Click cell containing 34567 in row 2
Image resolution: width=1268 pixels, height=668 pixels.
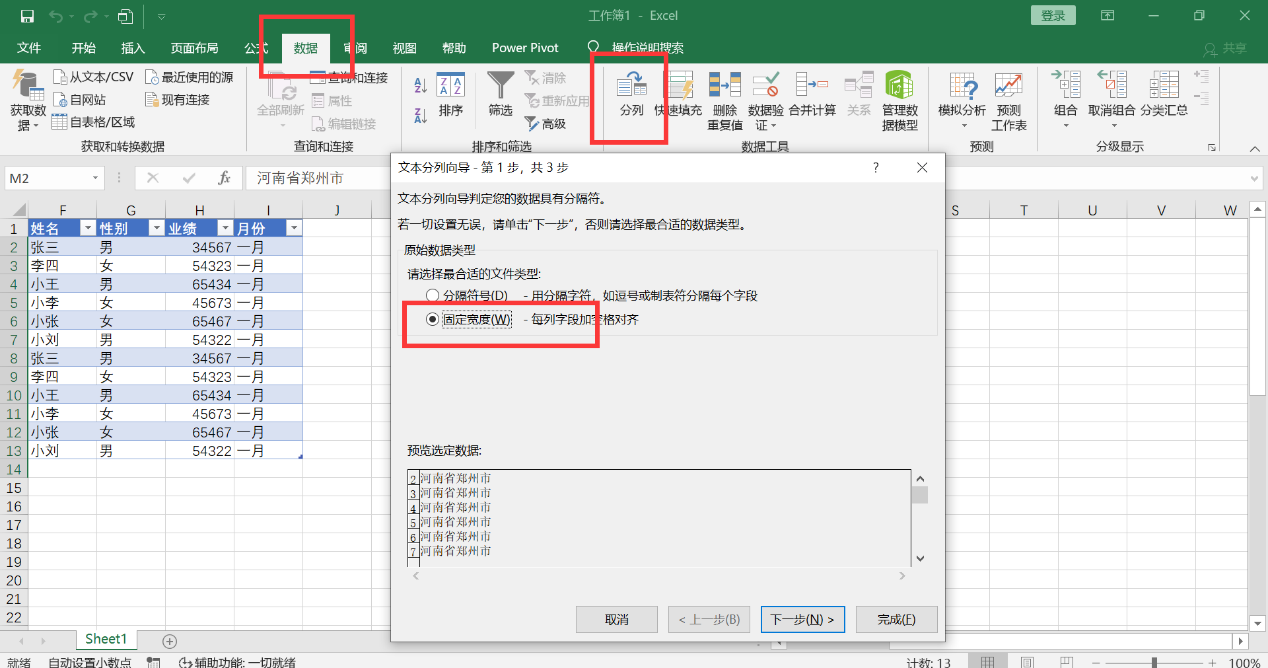pos(199,247)
